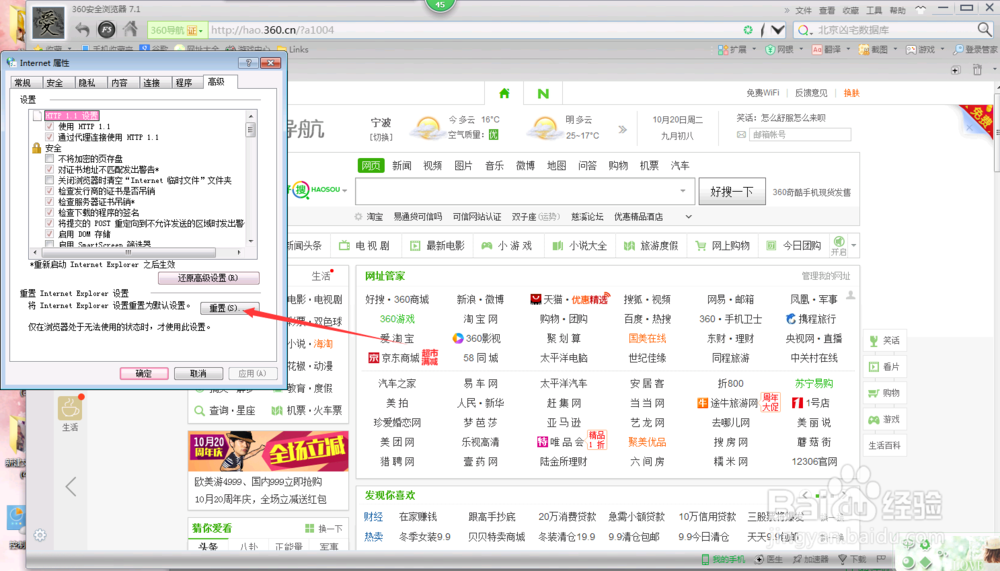
Task: Click the 看片 sidebar shortcut
Action: 885,367
